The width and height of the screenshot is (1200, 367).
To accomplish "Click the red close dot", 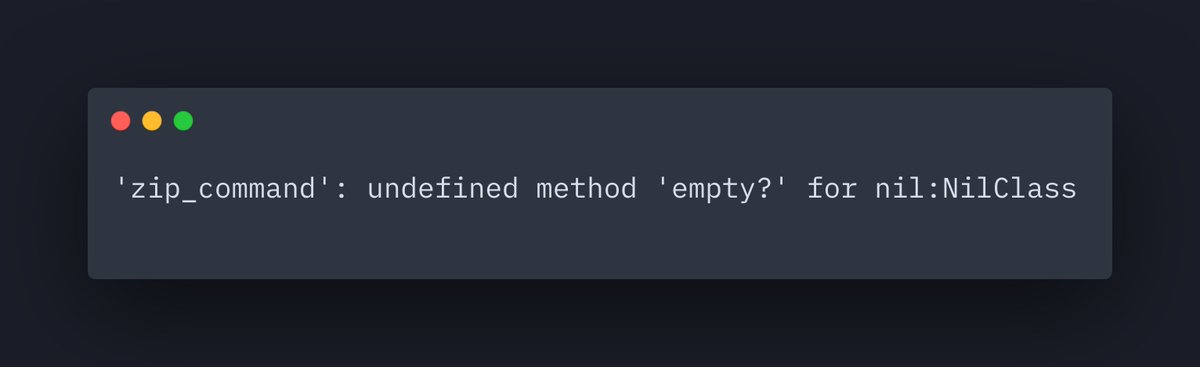I will click(x=120, y=121).
